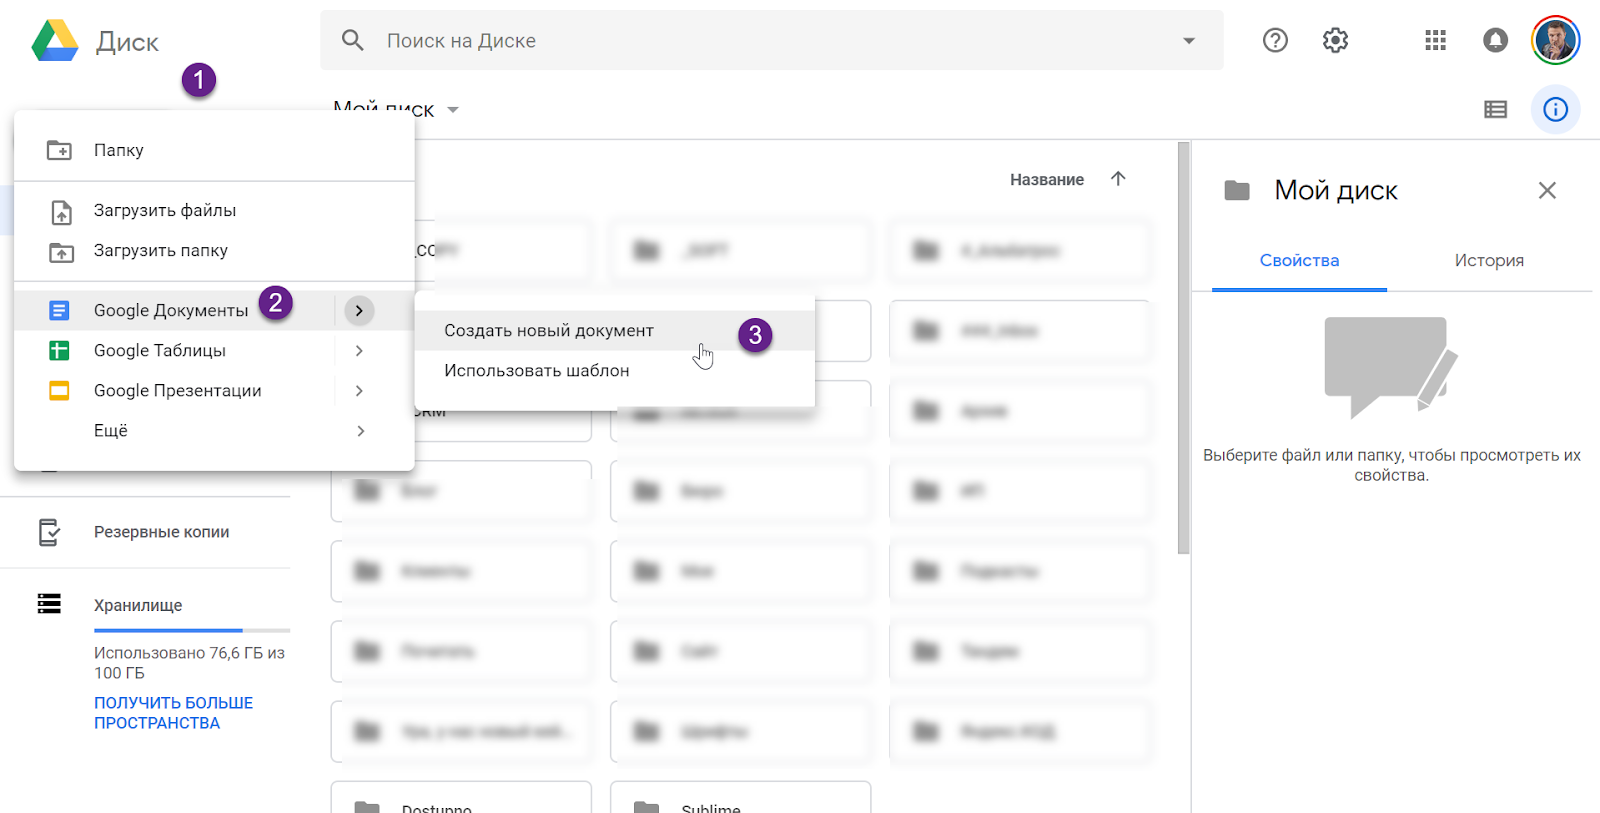
Task: Click the storage icon in sidebar
Action: (x=49, y=604)
